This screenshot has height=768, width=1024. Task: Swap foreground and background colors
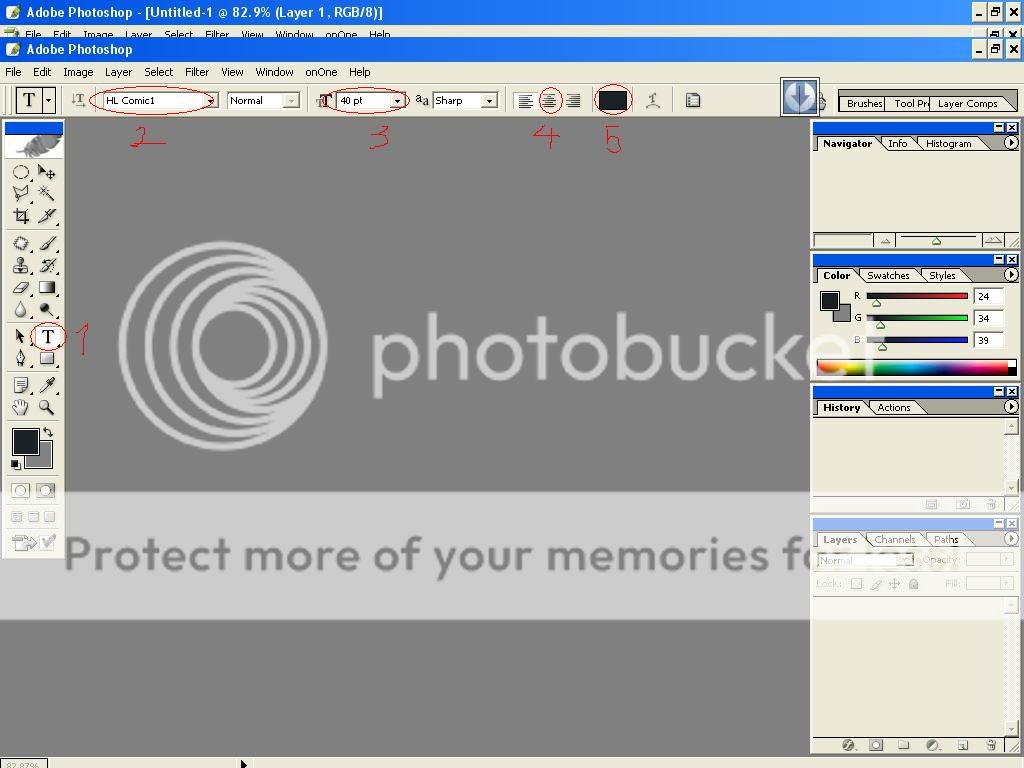(48, 432)
